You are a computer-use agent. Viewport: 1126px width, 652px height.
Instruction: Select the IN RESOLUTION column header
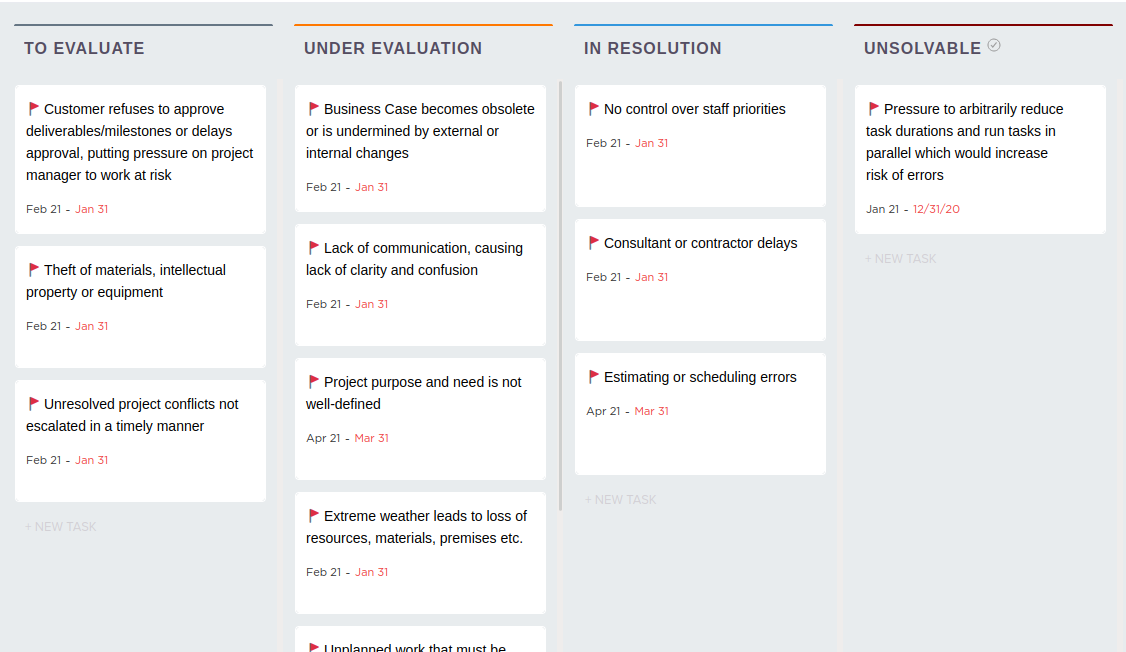coord(652,48)
